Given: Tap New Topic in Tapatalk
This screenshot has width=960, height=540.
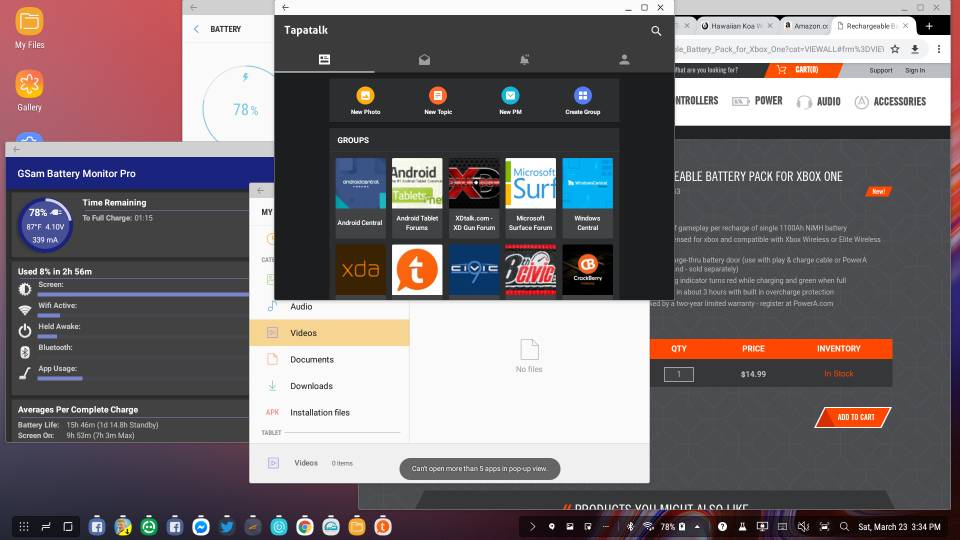Looking at the screenshot, I should 438,101.
